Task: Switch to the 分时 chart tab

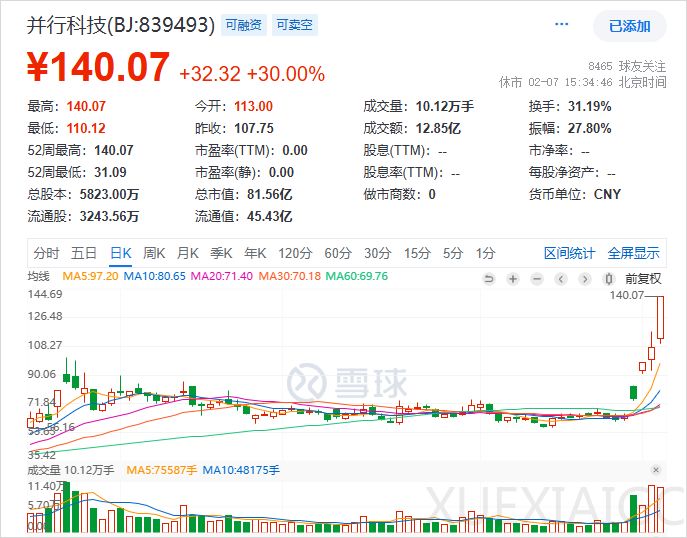Action: [46, 253]
